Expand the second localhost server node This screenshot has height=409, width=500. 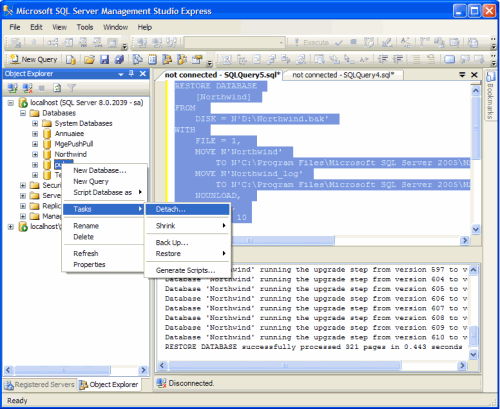coord(11,227)
